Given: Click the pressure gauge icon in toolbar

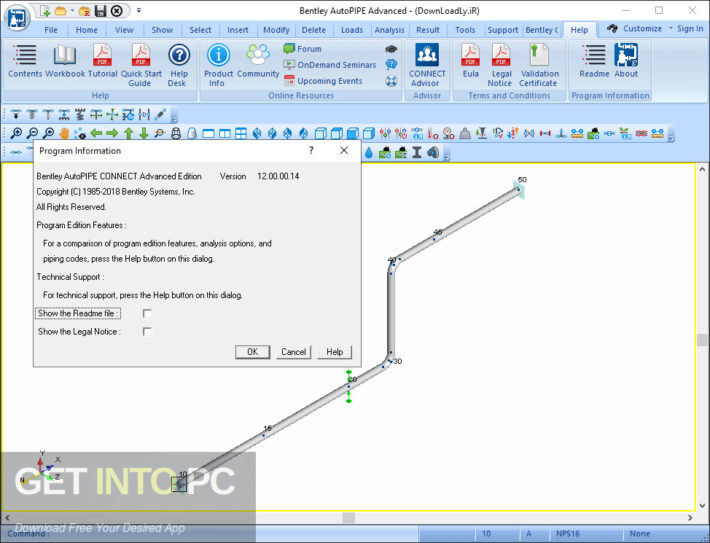Looking at the screenshot, I should pos(448,133).
